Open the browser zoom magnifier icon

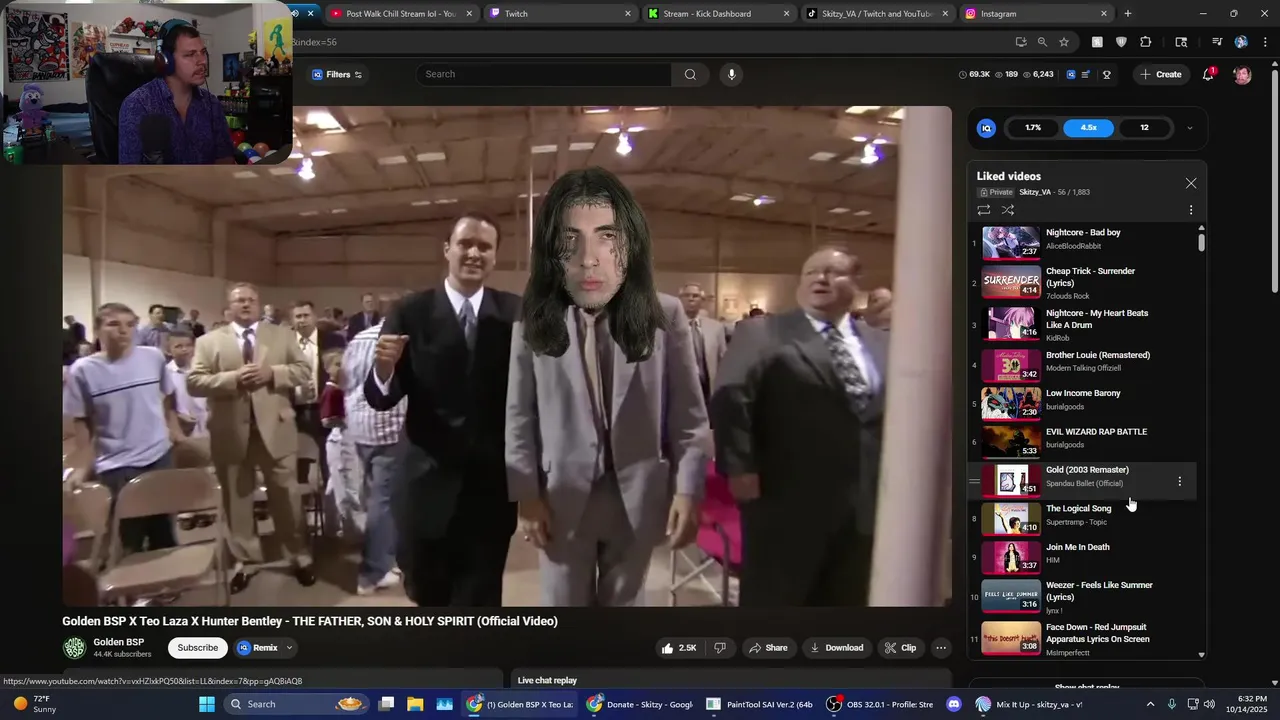[x=1042, y=42]
